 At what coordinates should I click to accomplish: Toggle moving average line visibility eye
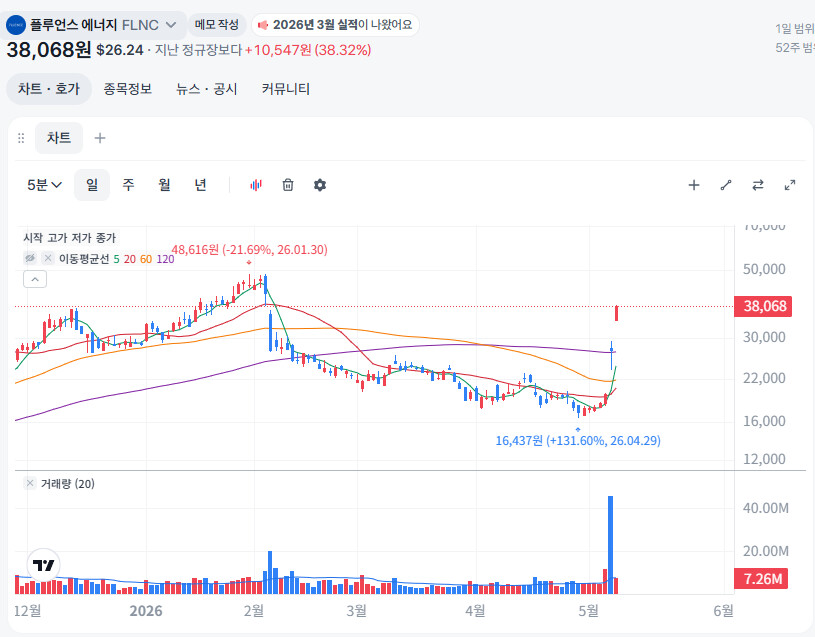[30, 258]
